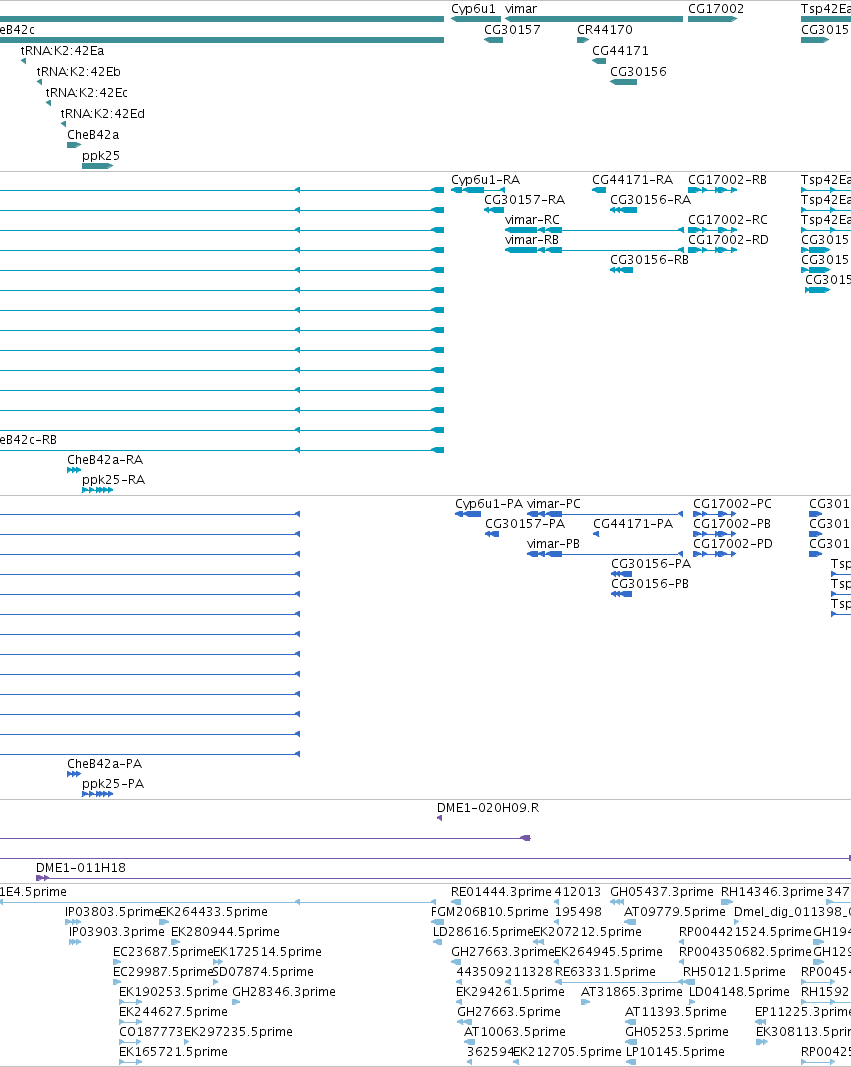Select the RH14346.3prime EST label
The width and height of the screenshot is (851, 1067).
click(x=772, y=892)
